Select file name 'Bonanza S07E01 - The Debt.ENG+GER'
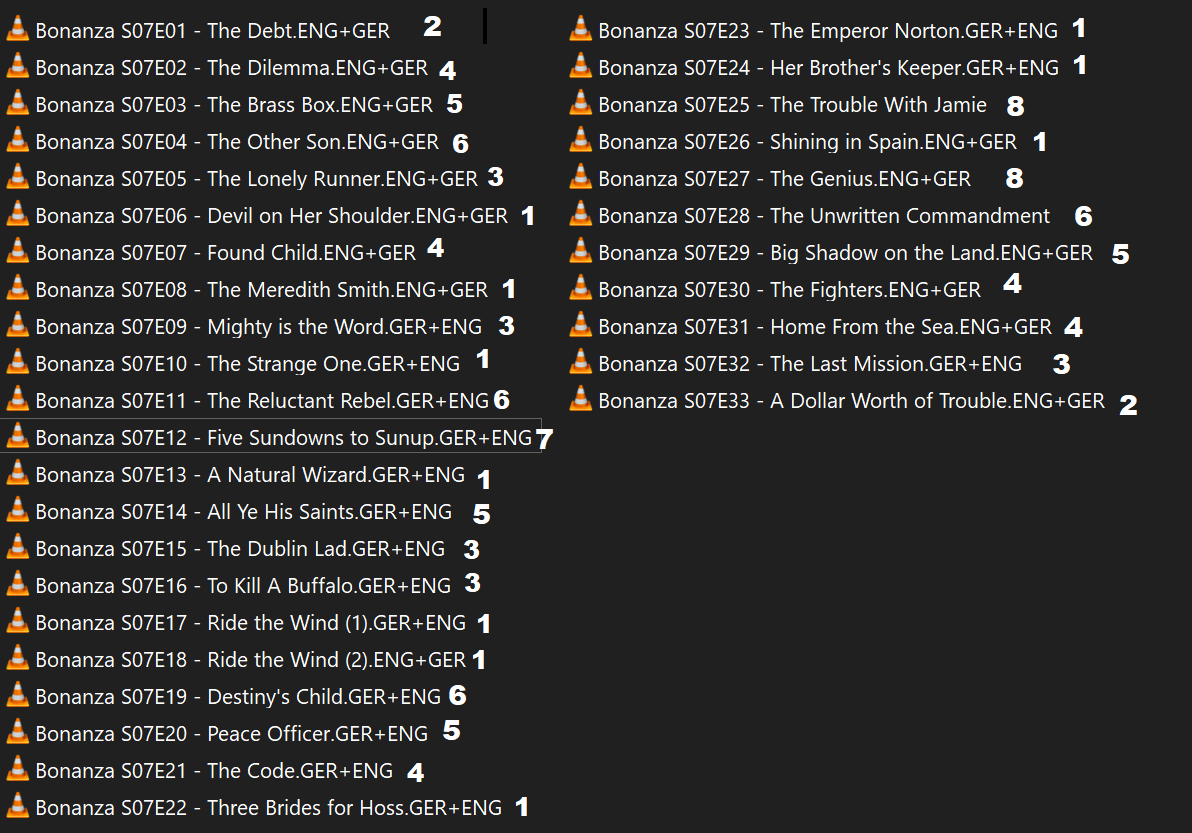1192x833 pixels. click(x=213, y=30)
